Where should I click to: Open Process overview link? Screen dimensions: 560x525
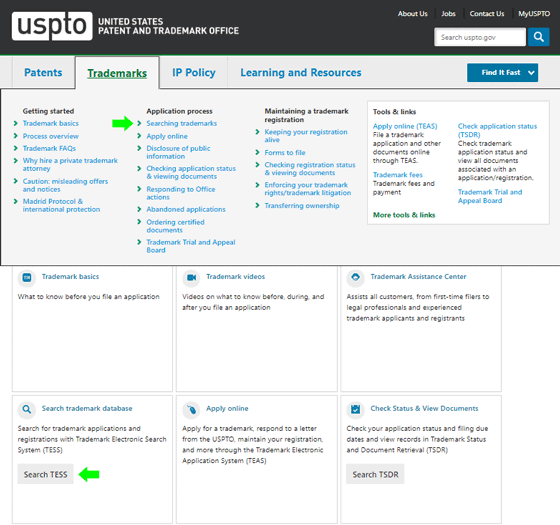(51, 136)
